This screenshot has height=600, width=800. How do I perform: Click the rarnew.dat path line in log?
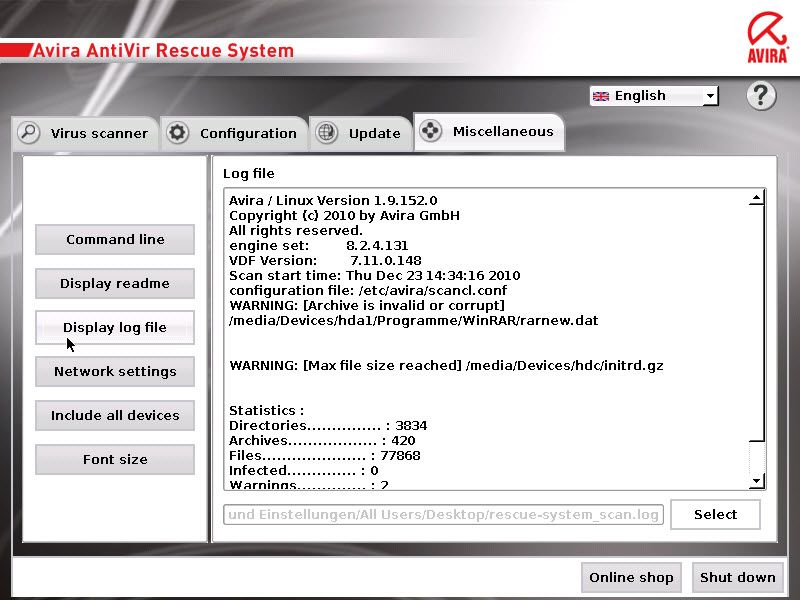(x=413, y=320)
